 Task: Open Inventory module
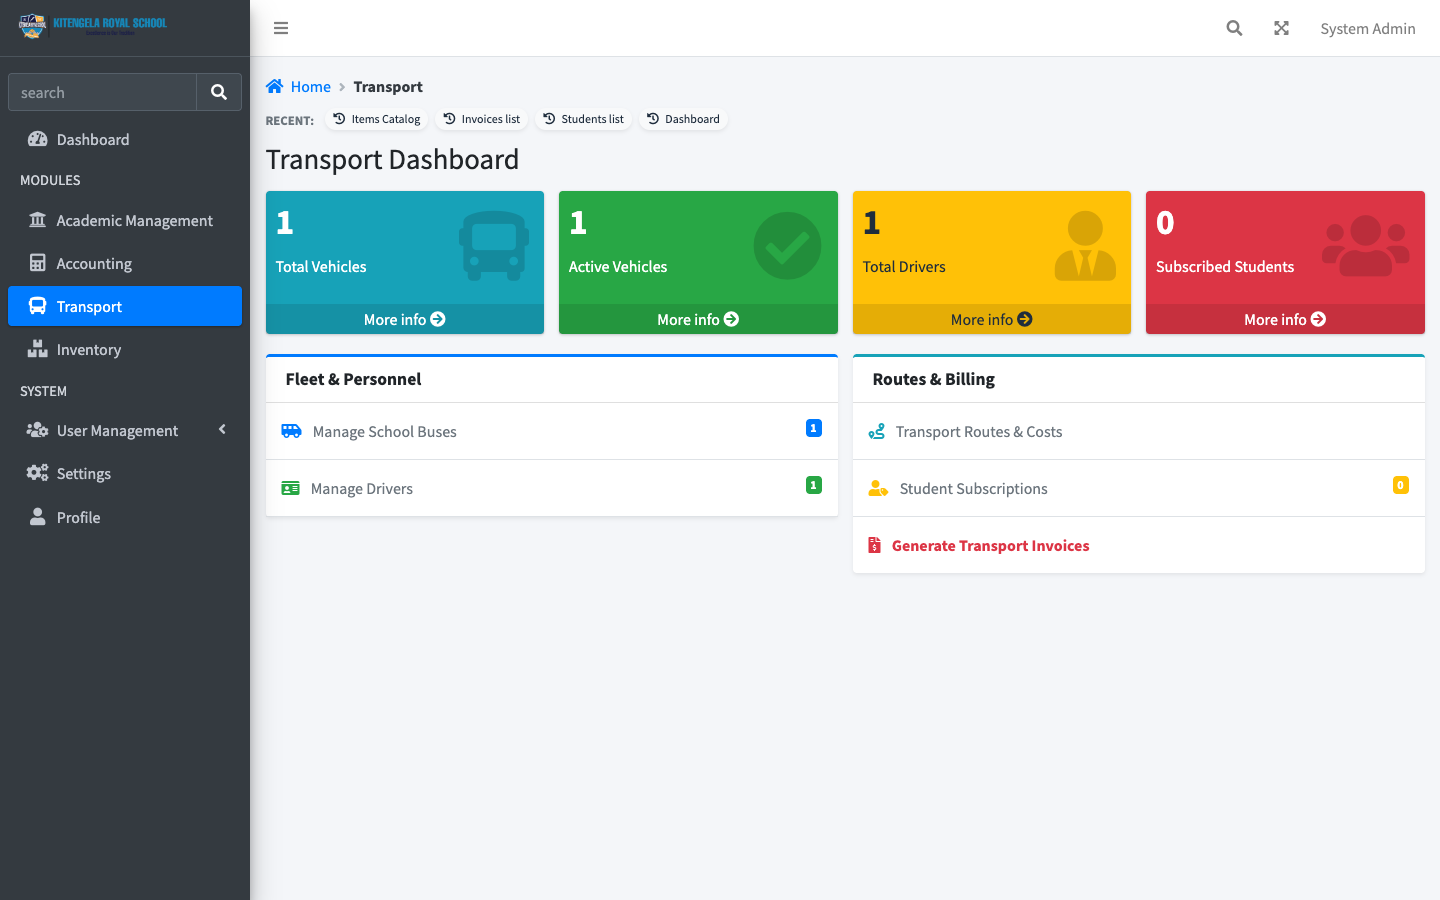(125, 349)
